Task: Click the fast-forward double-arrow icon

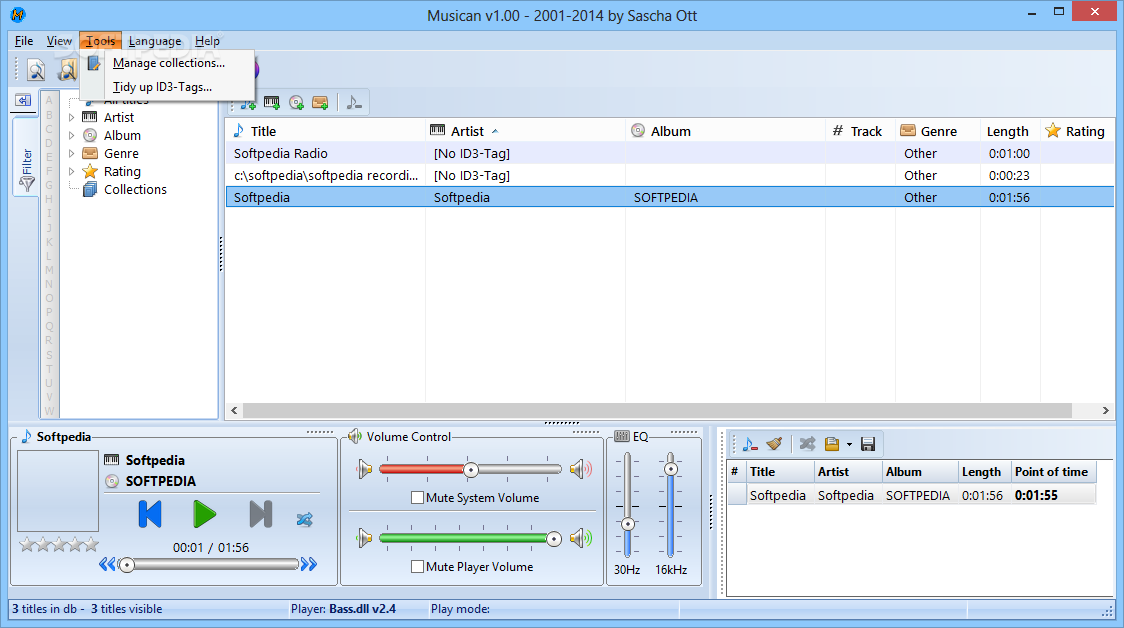Action: click(x=309, y=564)
